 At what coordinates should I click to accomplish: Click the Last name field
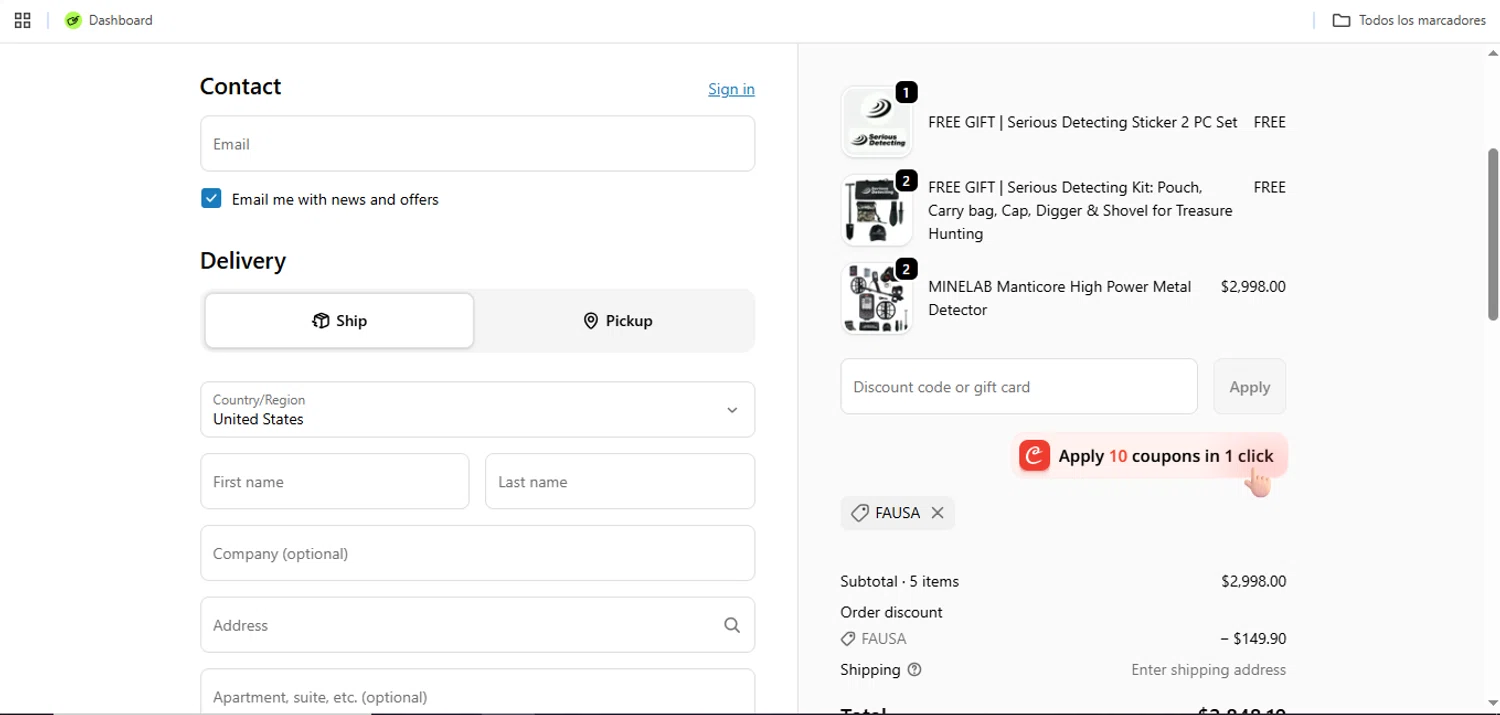tap(620, 481)
